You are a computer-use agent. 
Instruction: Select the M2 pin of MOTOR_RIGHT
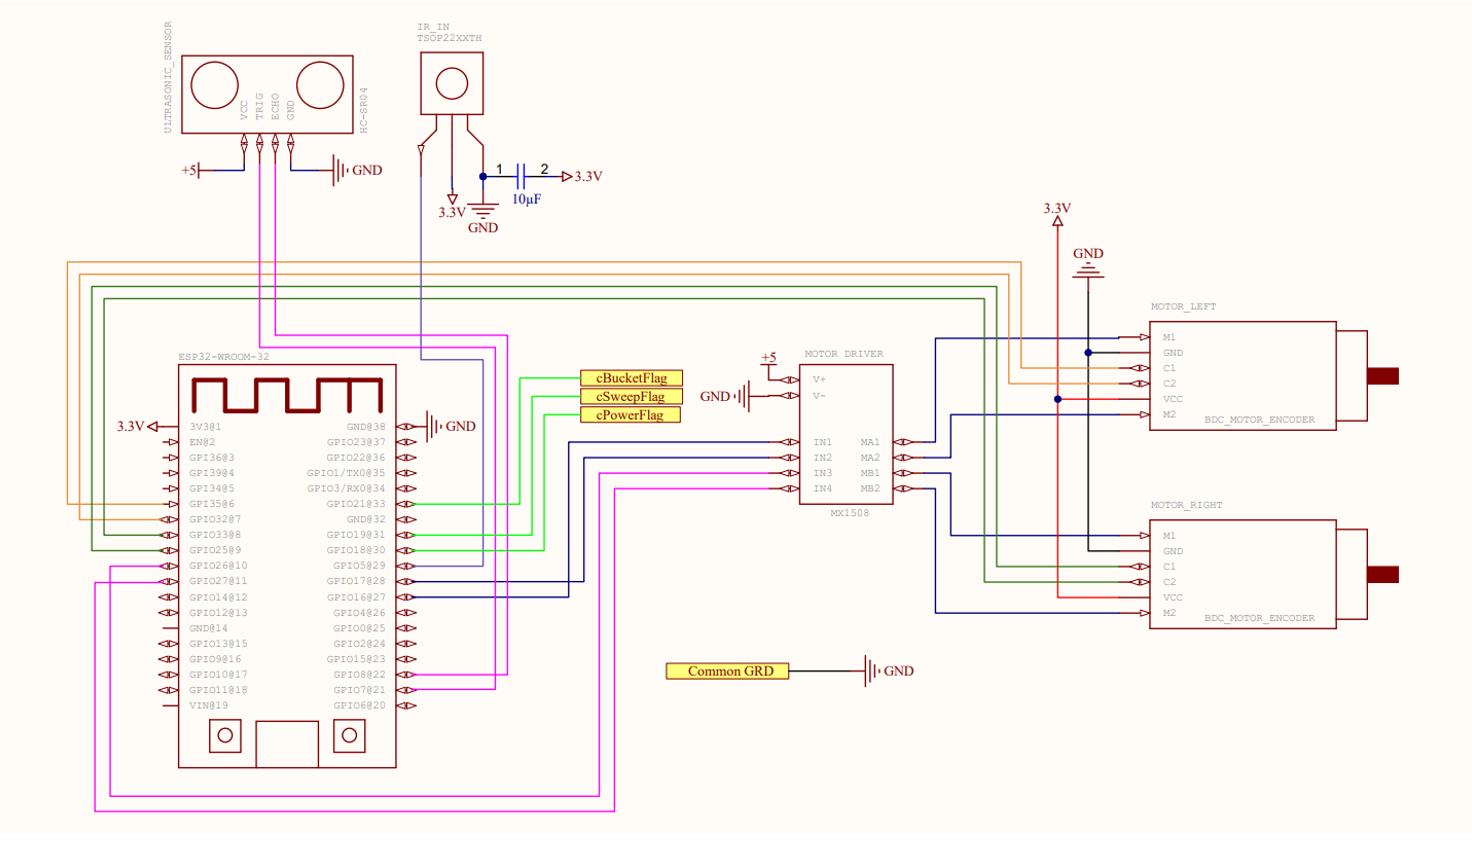[x=1169, y=613]
